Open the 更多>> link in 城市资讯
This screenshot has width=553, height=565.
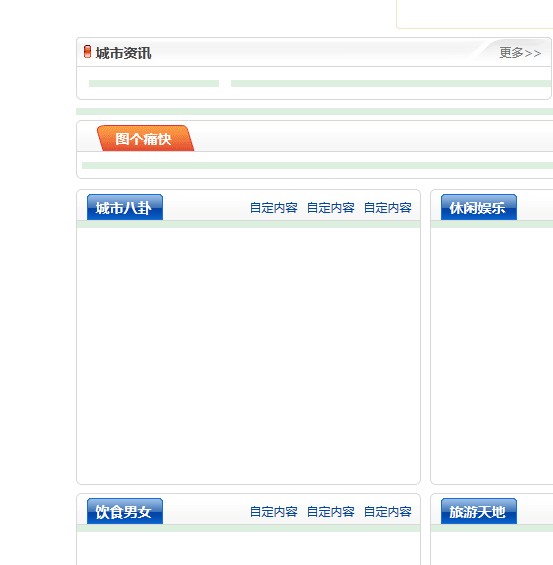tap(520, 53)
